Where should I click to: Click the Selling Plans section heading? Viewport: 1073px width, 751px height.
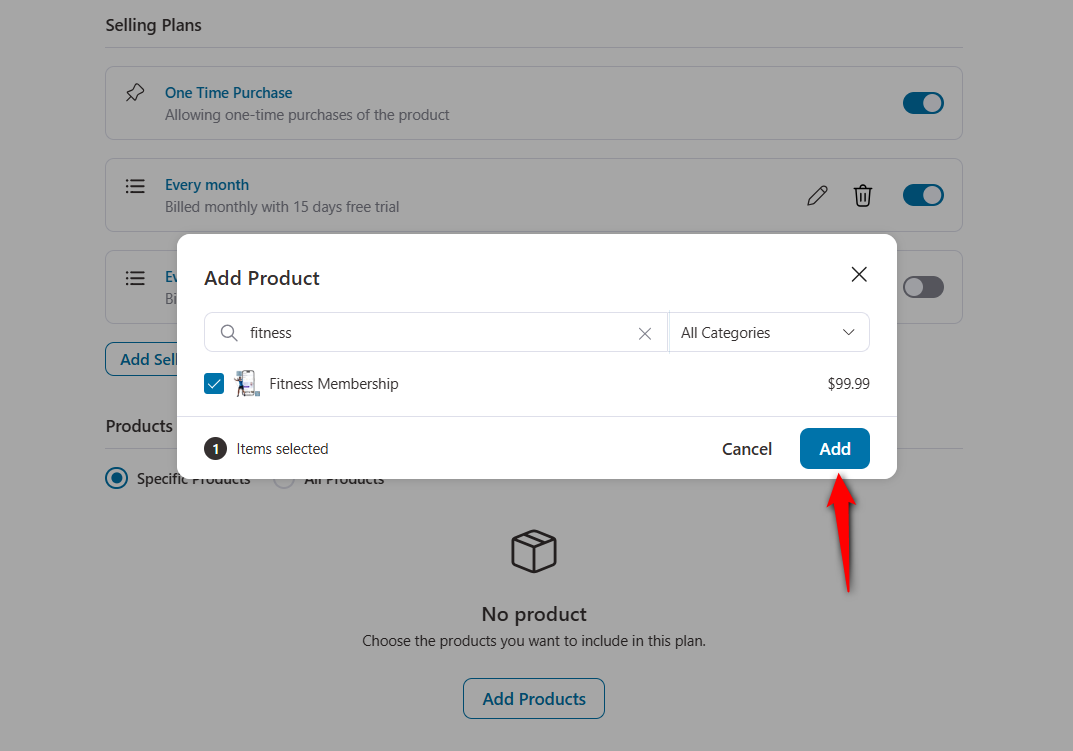(x=153, y=25)
